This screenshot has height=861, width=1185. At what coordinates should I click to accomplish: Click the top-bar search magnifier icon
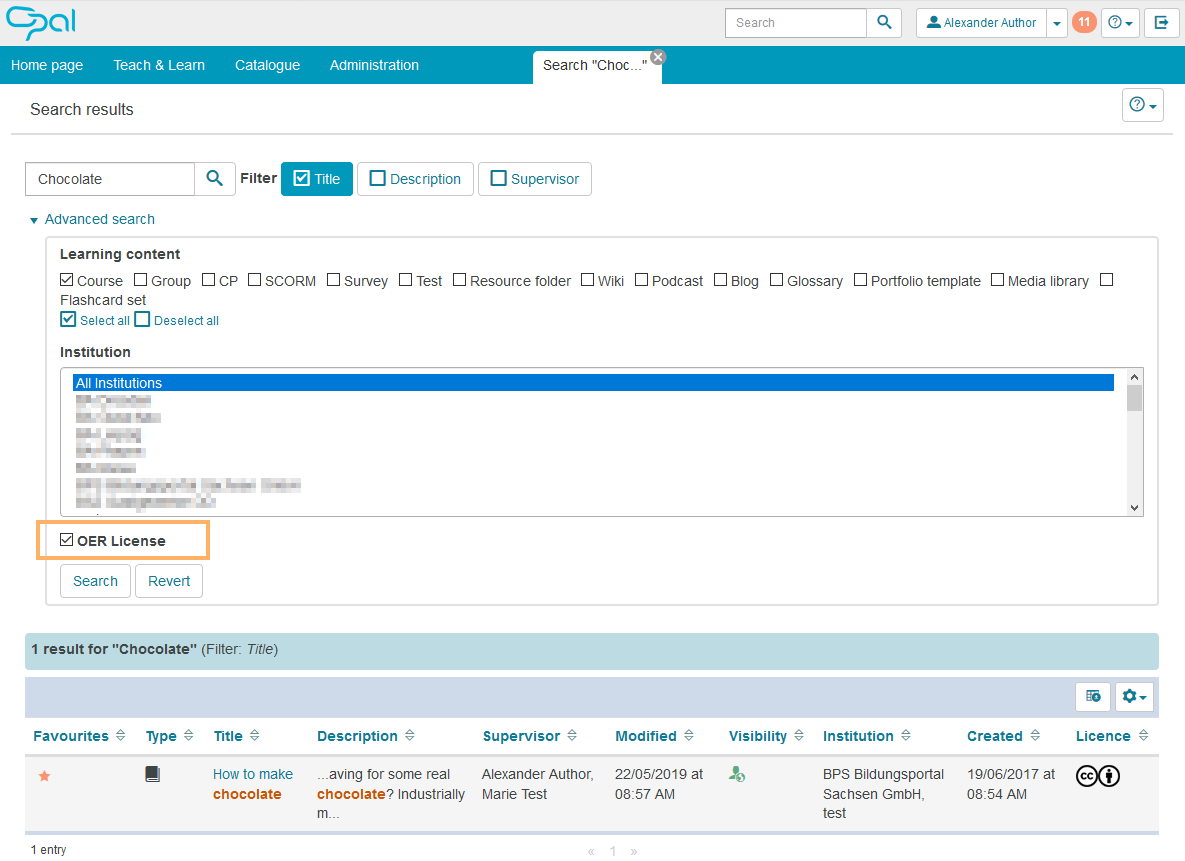coord(884,23)
